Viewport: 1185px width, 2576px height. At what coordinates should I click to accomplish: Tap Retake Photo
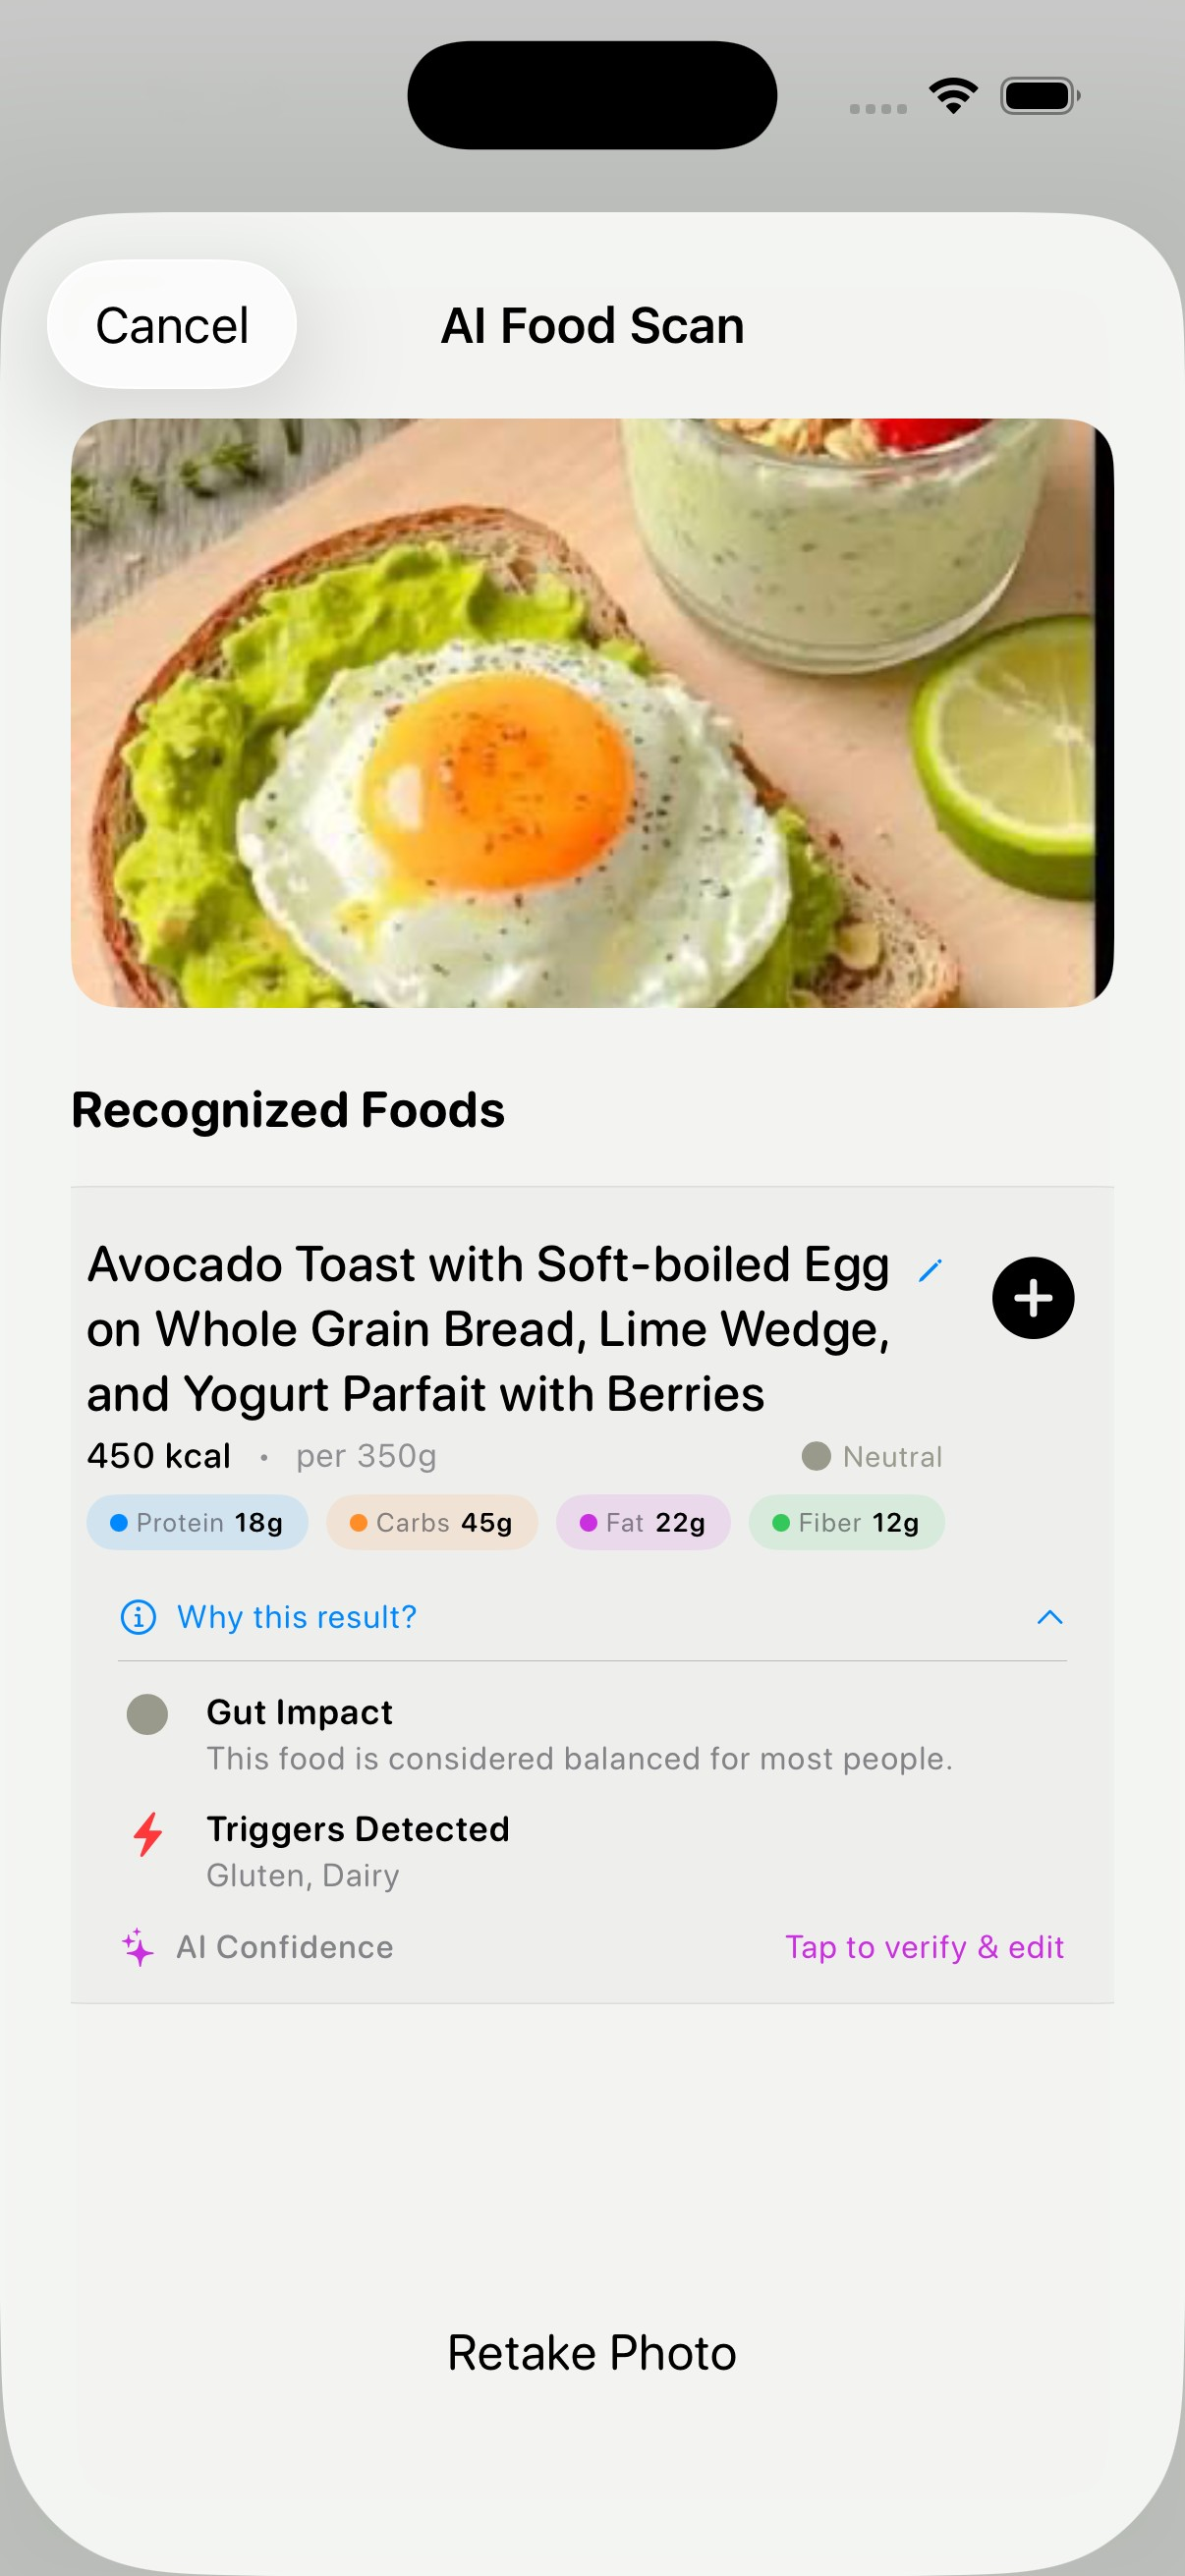coord(592,2353)
